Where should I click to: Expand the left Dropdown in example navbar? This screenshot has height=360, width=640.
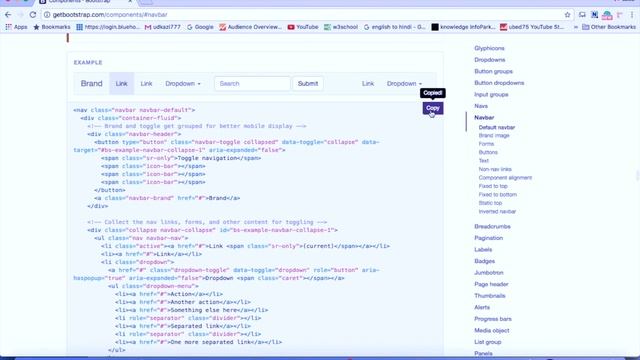[x=183, y=83]
